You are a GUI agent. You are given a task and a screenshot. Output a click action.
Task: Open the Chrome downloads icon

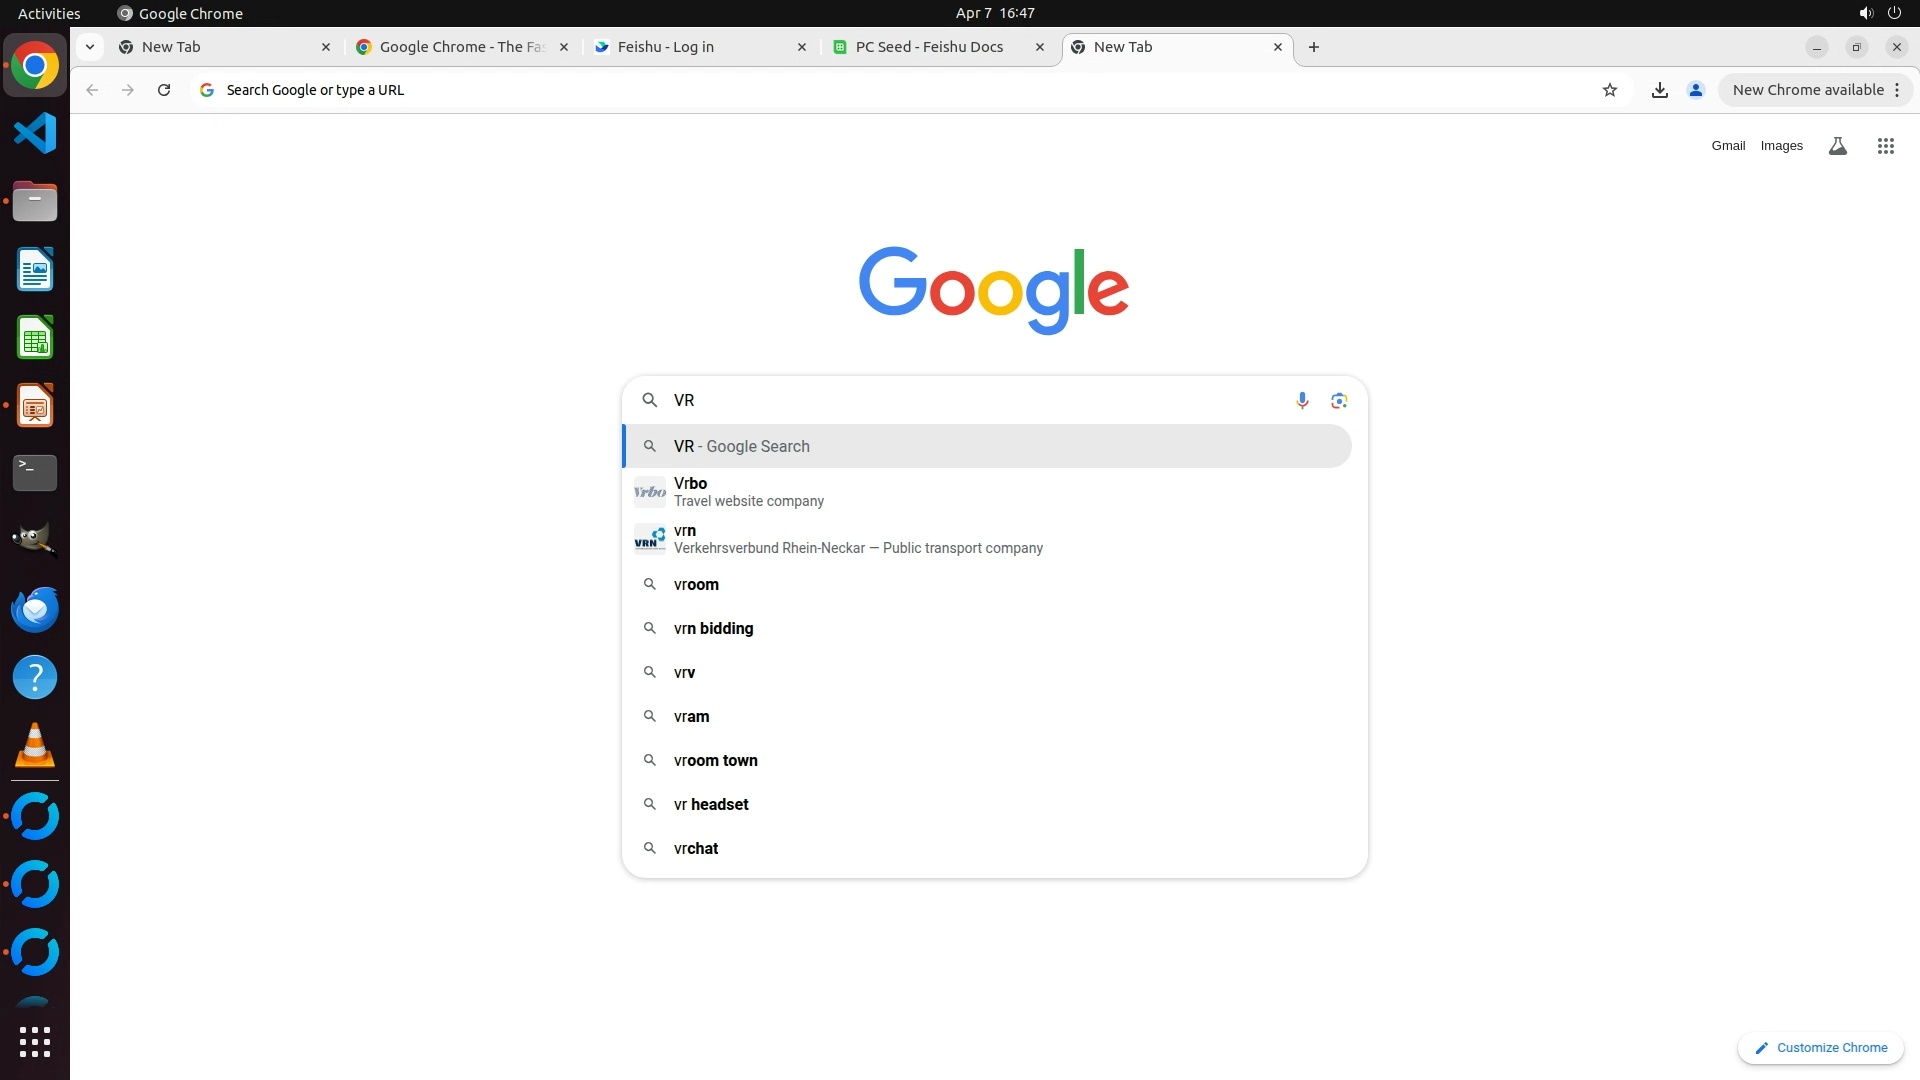(x=1659, y=90)
